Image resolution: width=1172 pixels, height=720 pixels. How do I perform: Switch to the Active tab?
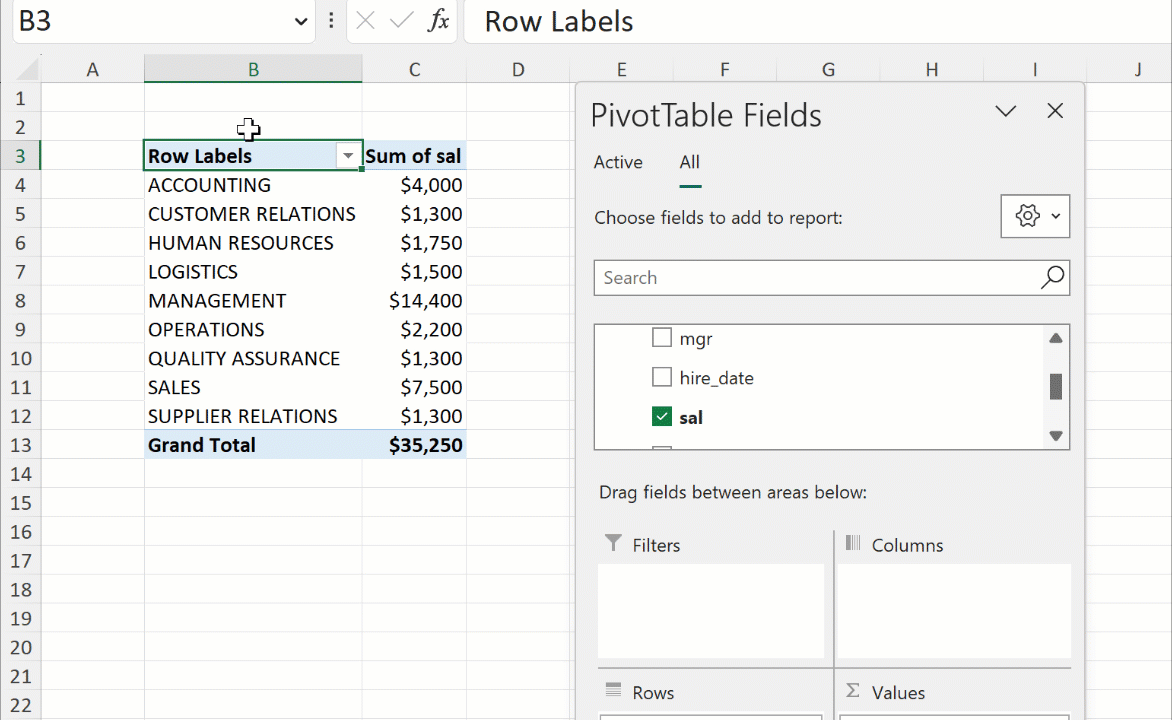click(x=618, y=162)
